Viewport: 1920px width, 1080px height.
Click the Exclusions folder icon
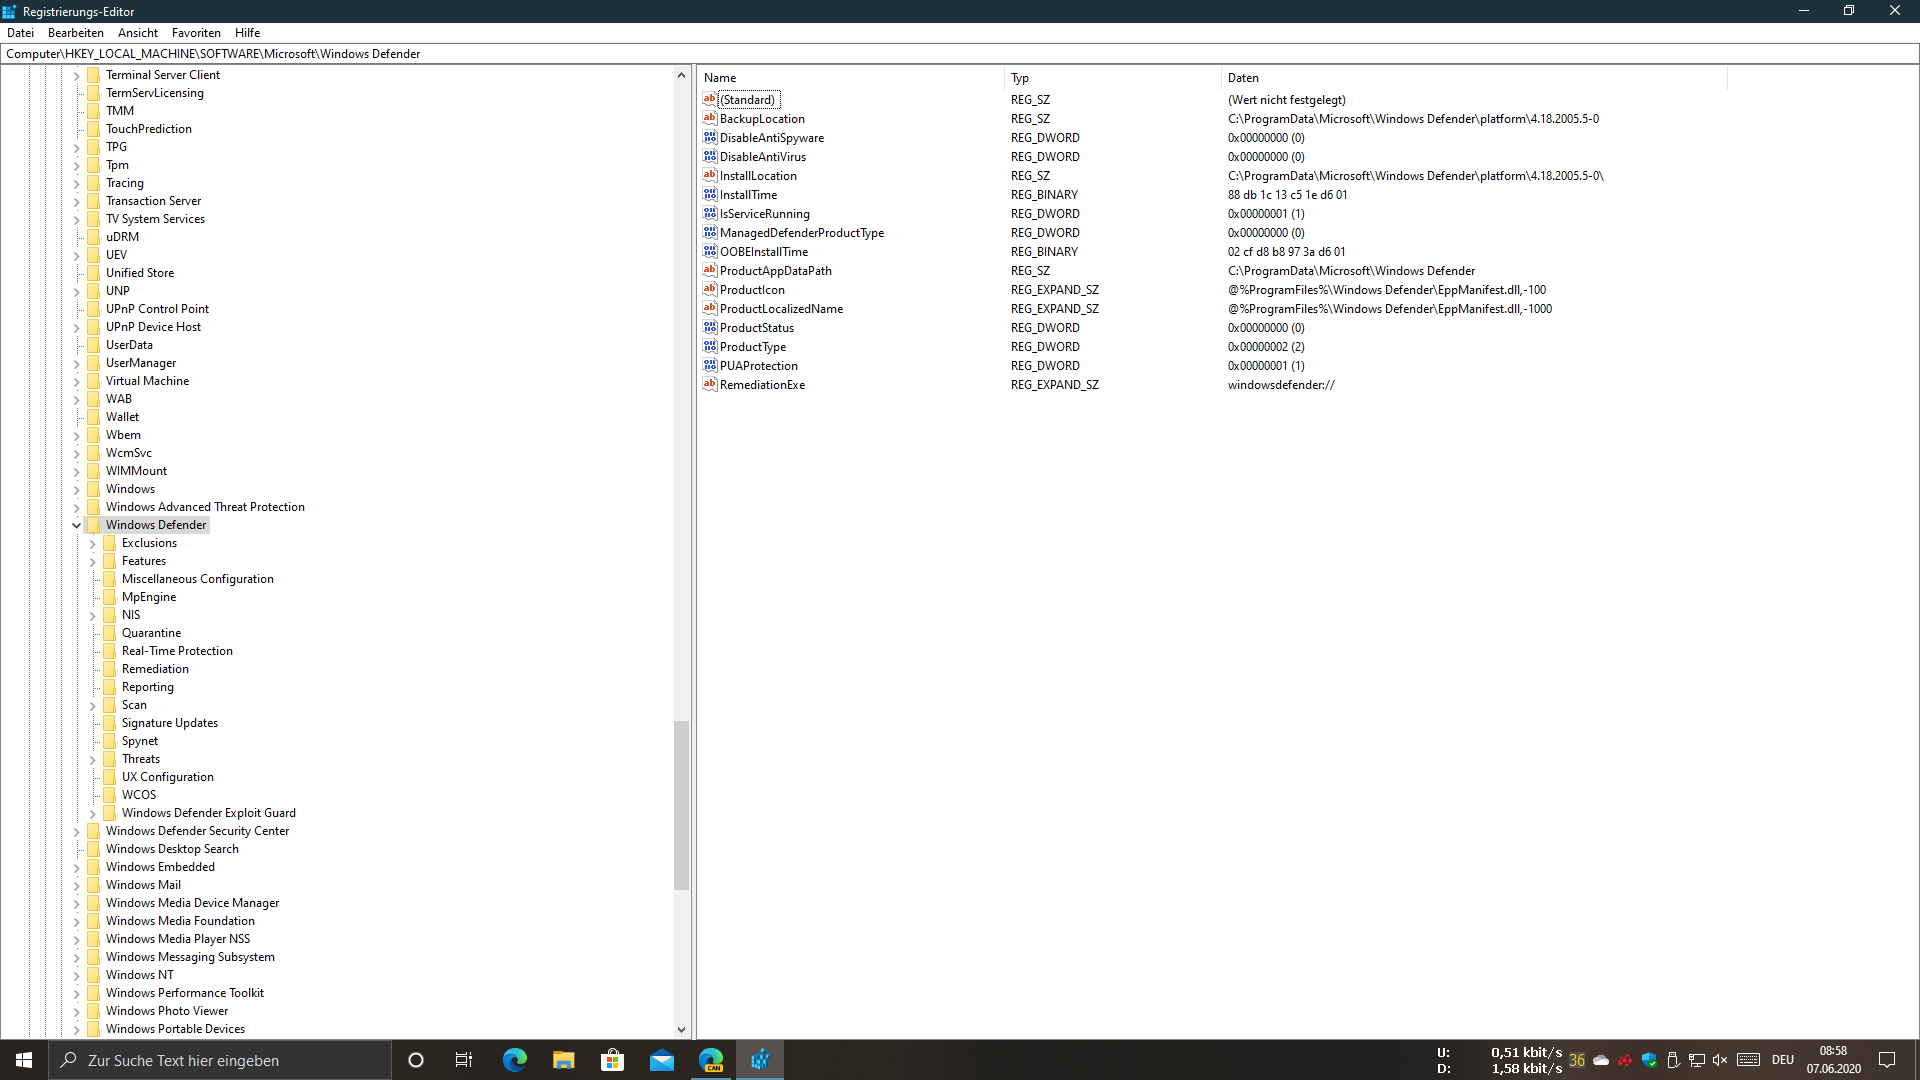pyautogui.click(x=110, y=543)
